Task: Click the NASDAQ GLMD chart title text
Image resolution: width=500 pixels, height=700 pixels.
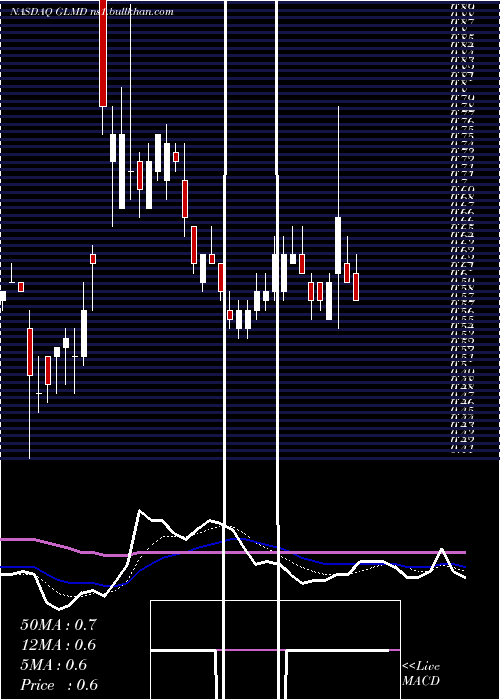Action: click(x=92, y=12)
